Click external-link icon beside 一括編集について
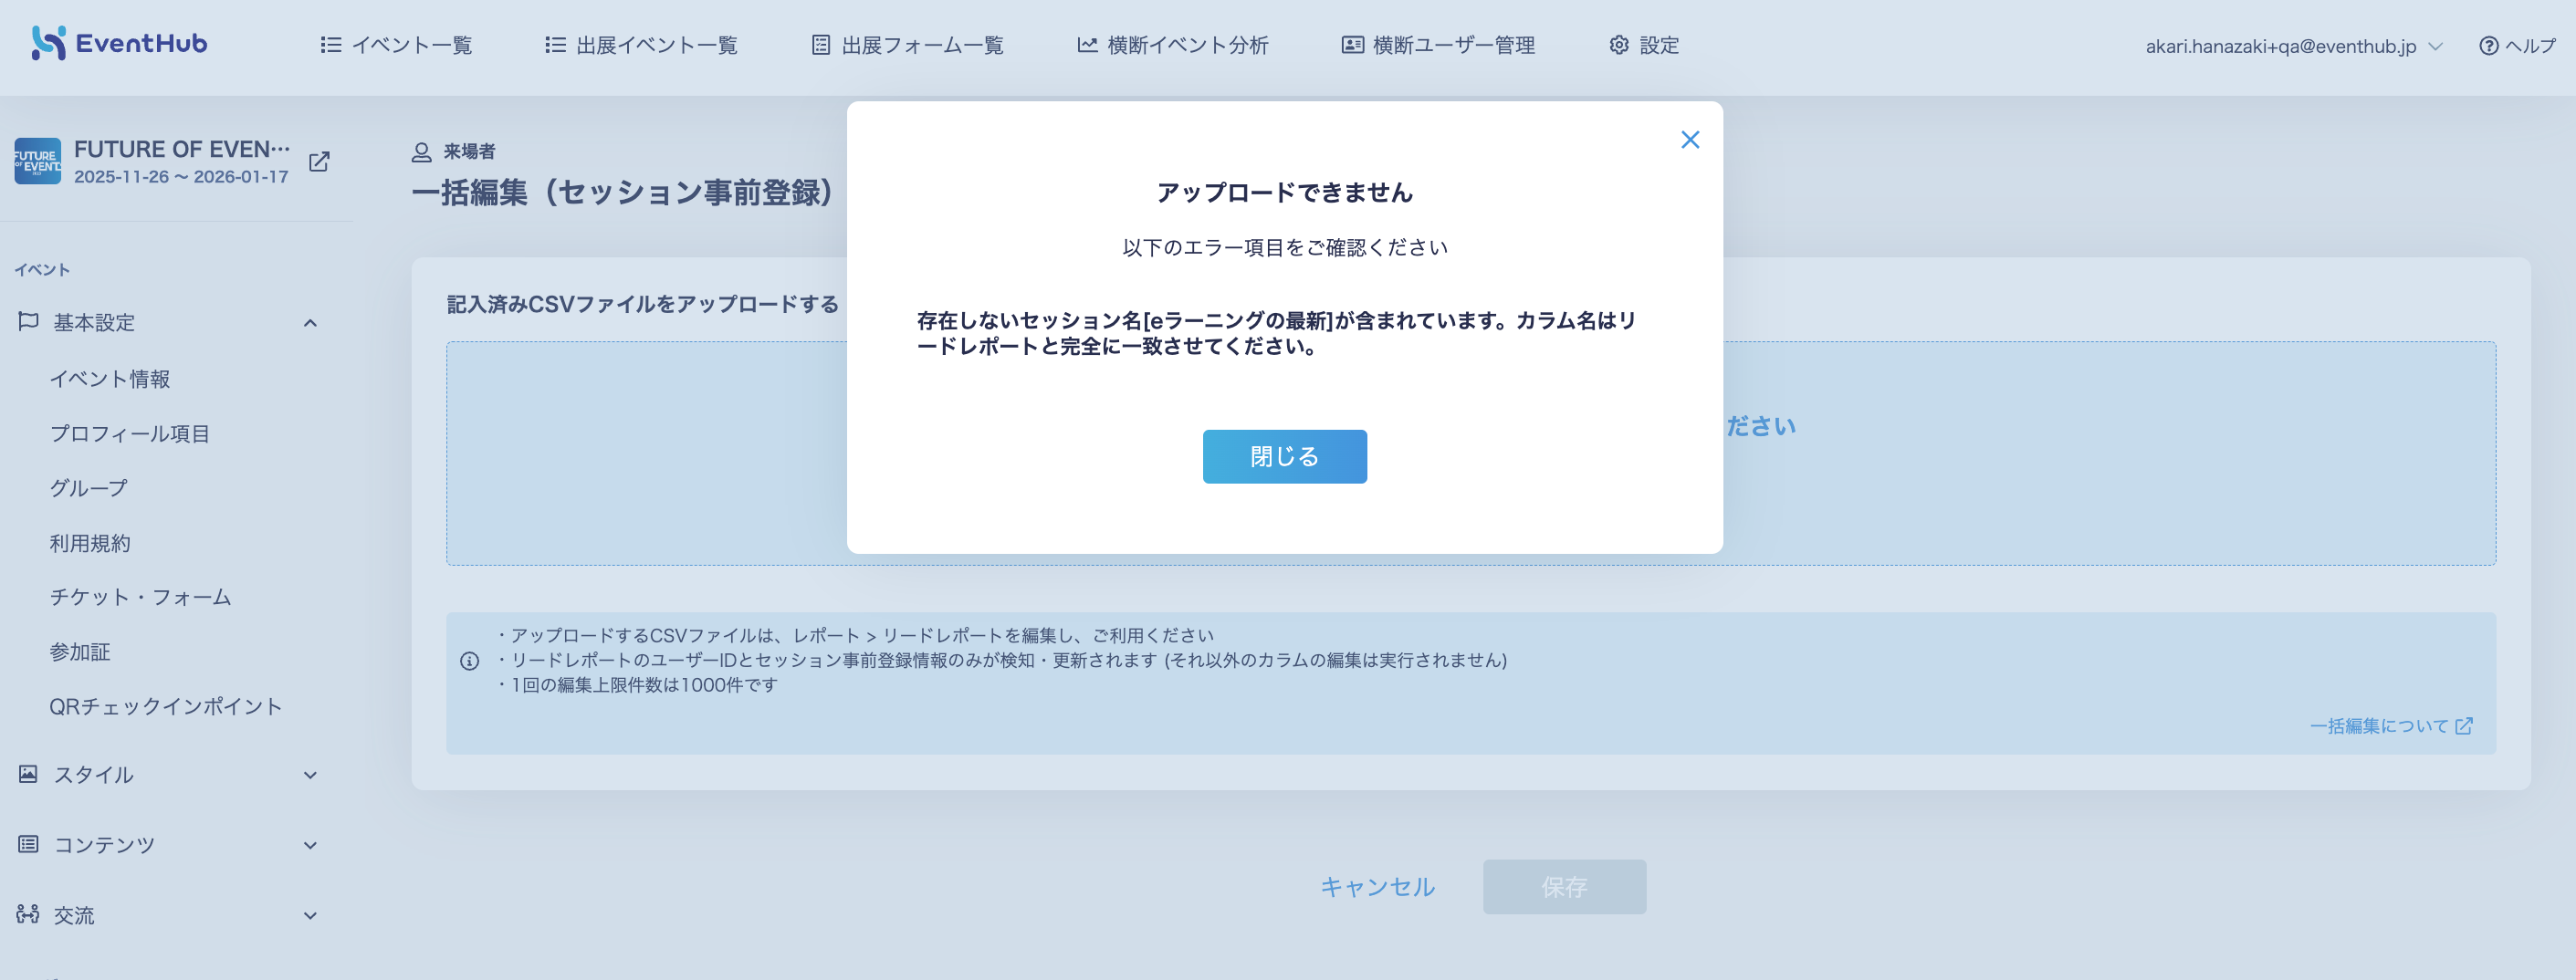2576x980 pixels. tap(2464, 726)
